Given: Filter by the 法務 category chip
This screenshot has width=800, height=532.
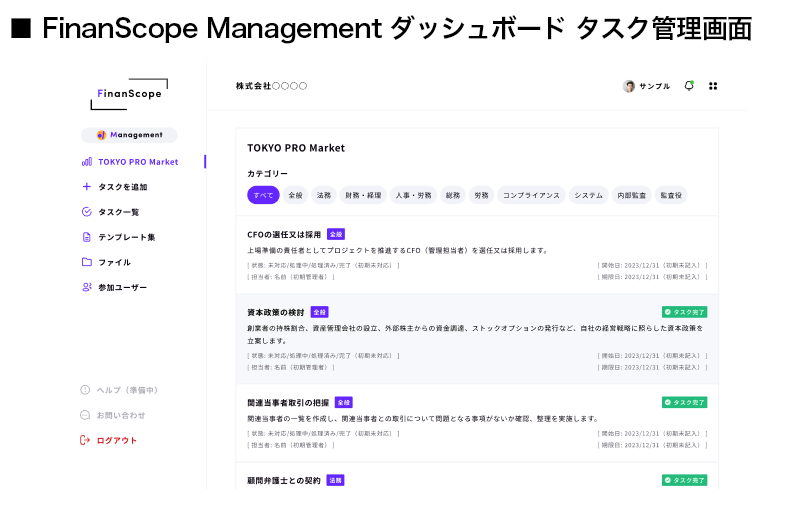Looking at the screenshot, I should (x=324, y=195).
